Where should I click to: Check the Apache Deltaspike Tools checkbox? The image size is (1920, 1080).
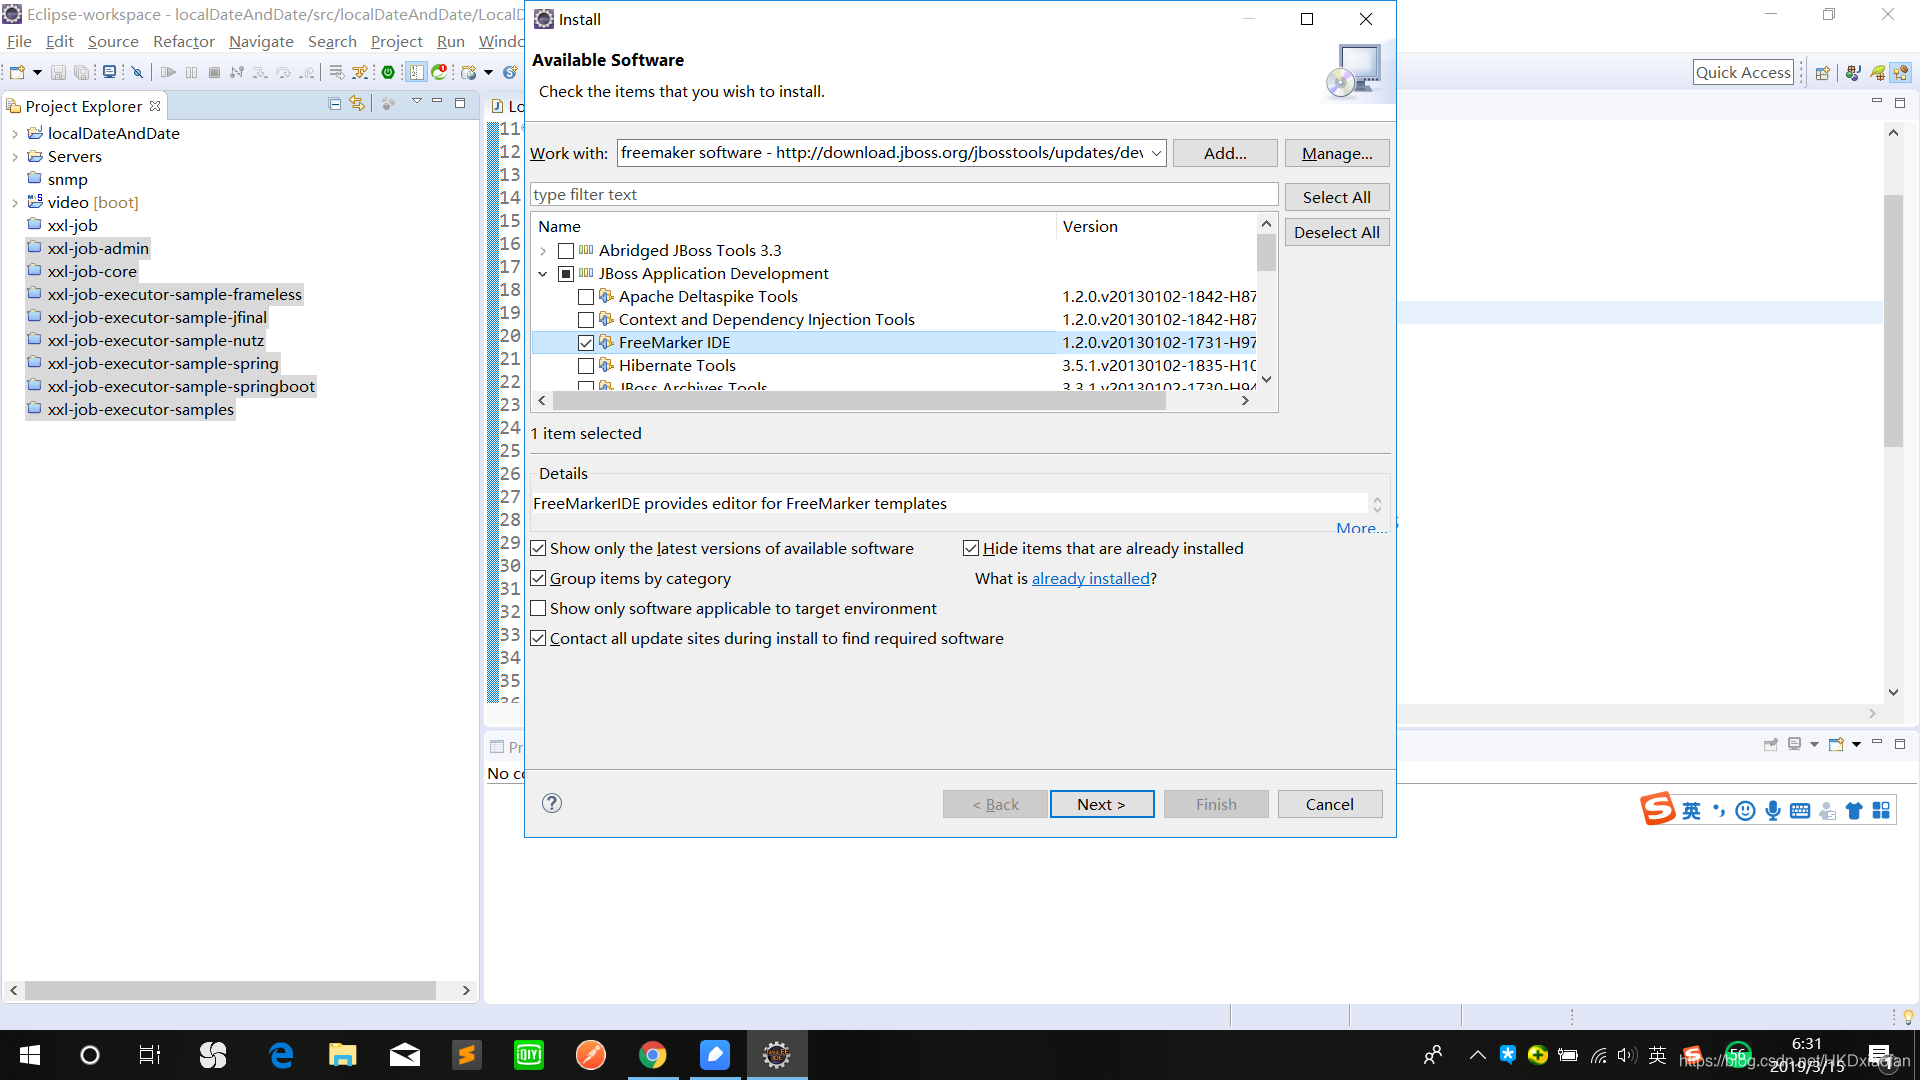point(586,296)
